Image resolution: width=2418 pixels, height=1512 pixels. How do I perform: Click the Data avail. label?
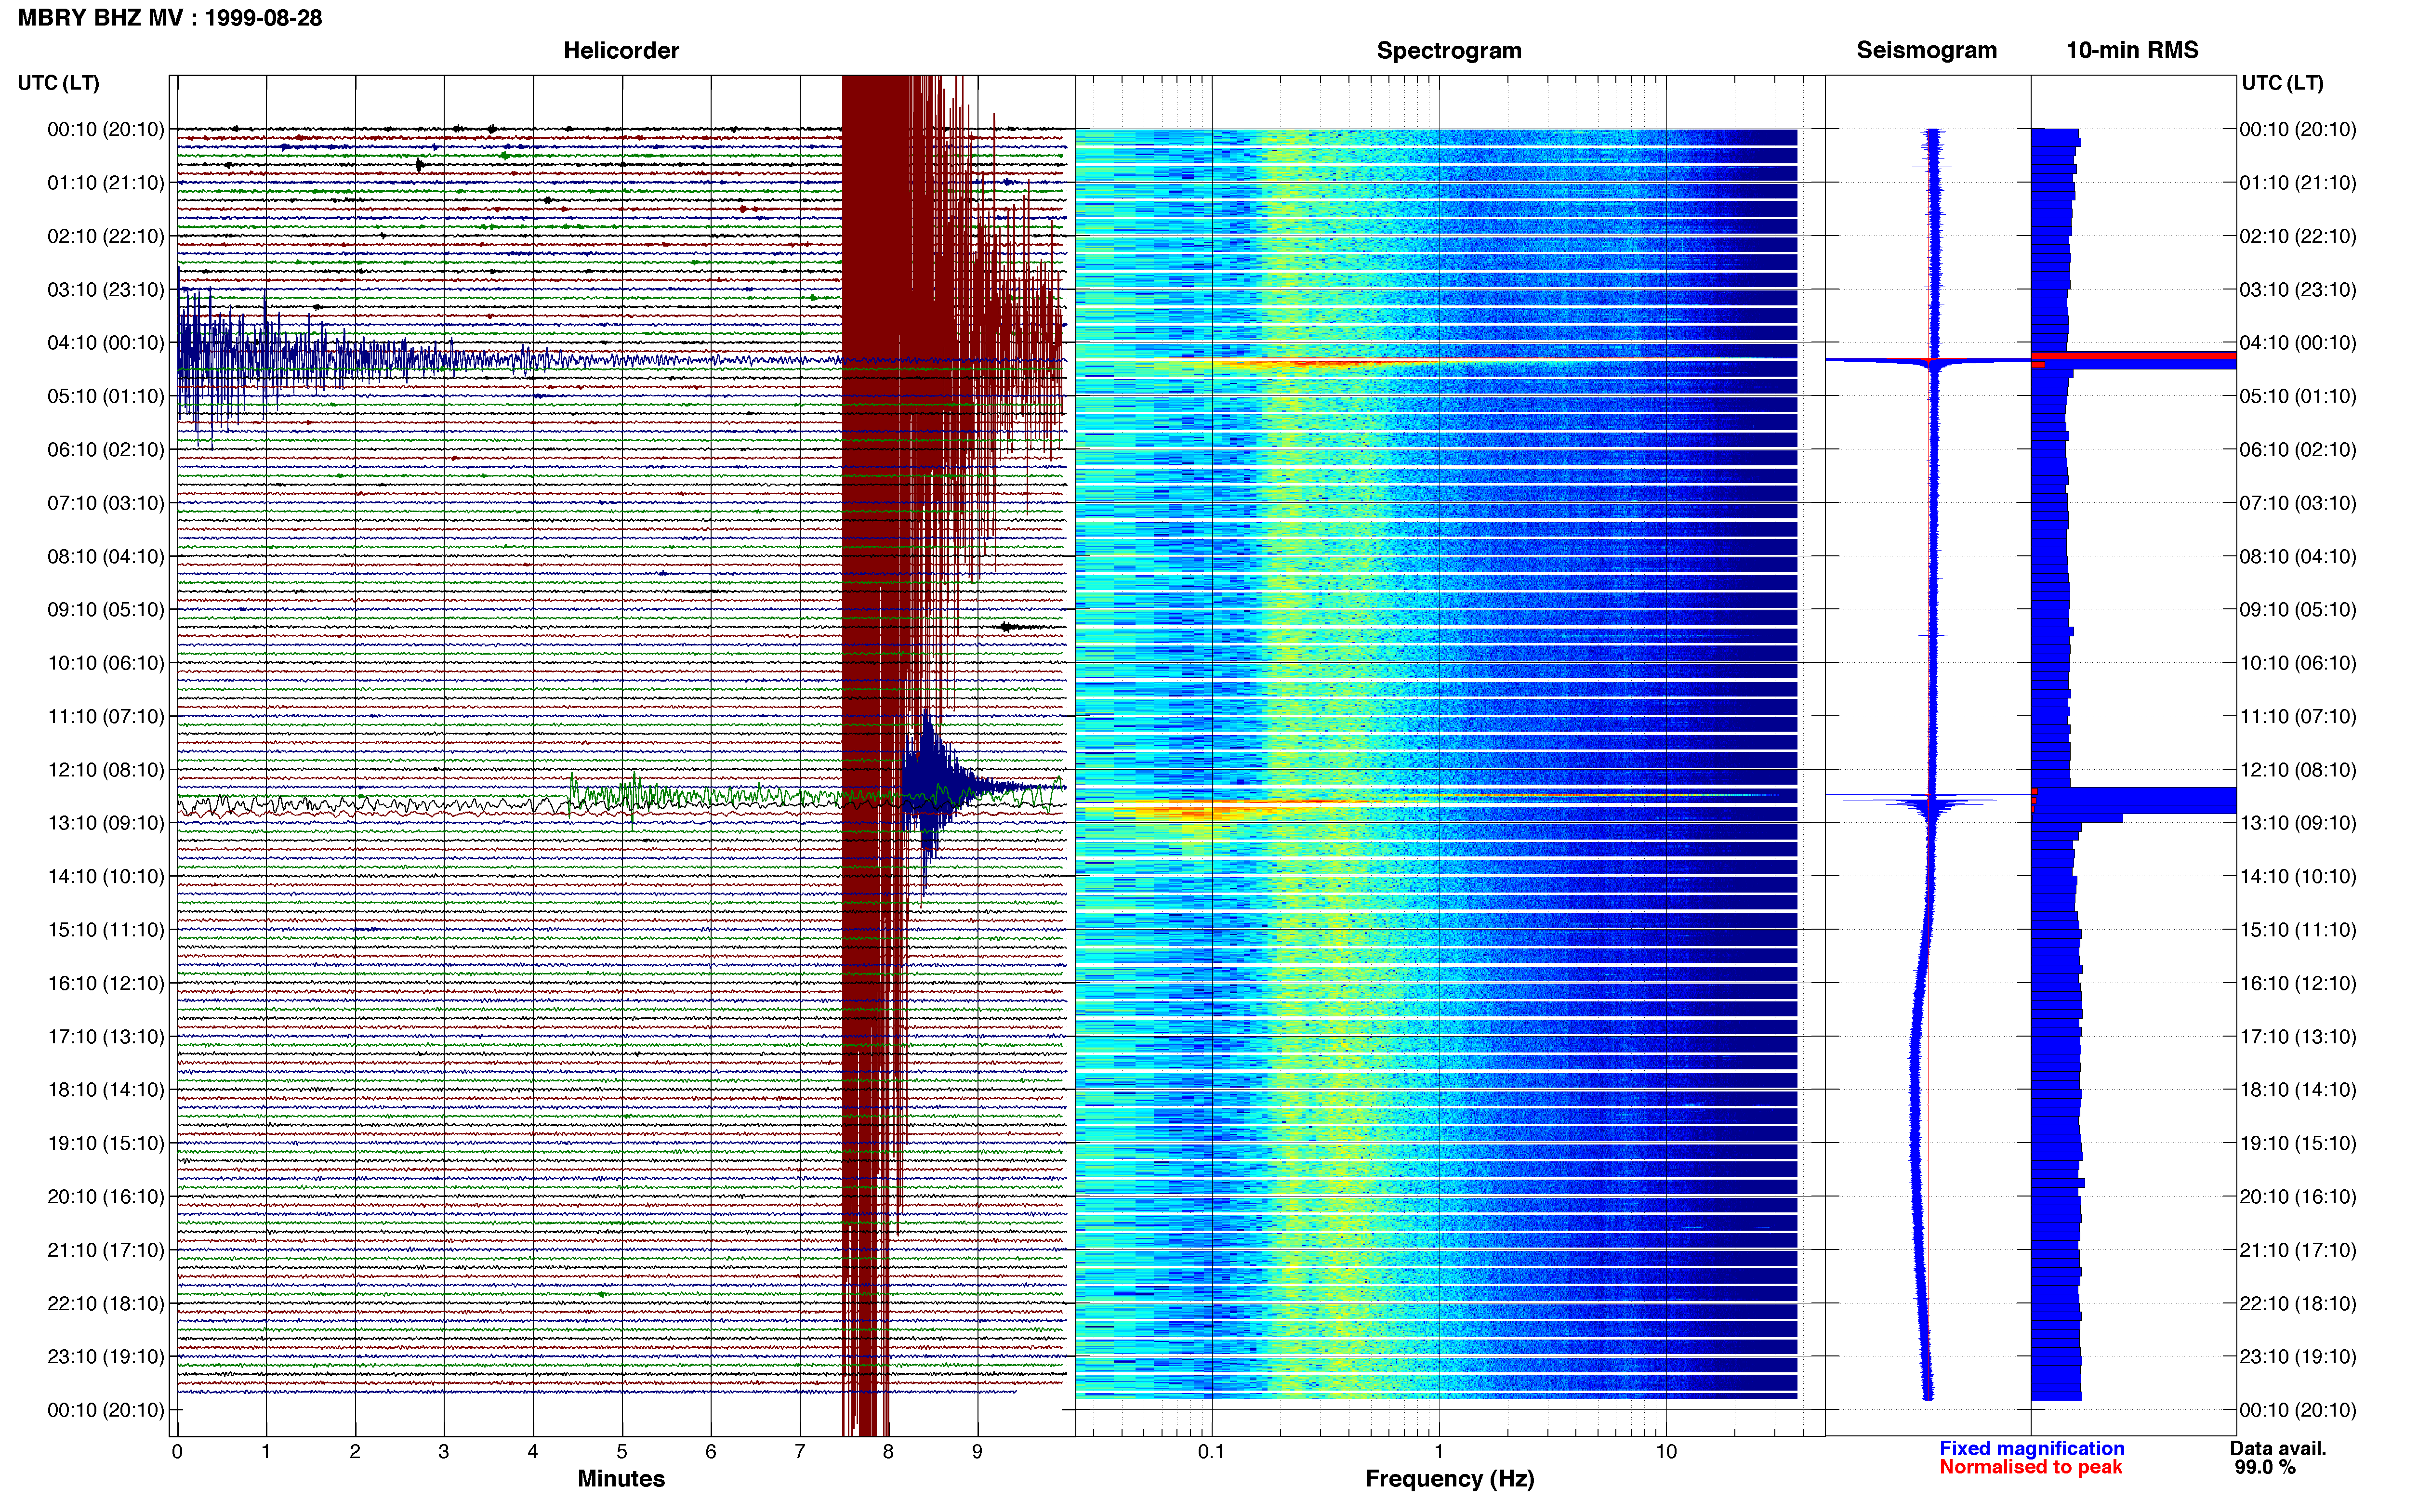(2278, 1448)
